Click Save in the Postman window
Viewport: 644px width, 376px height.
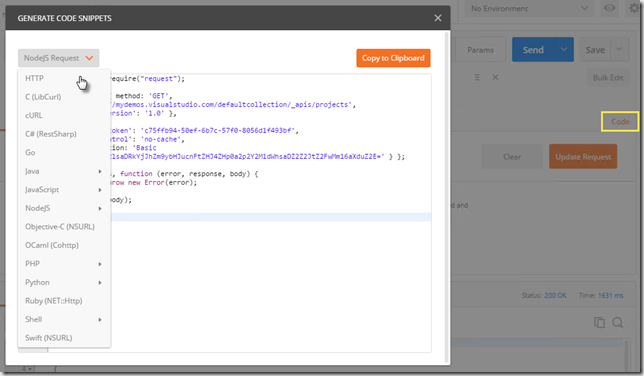click(x=595, y=50)
